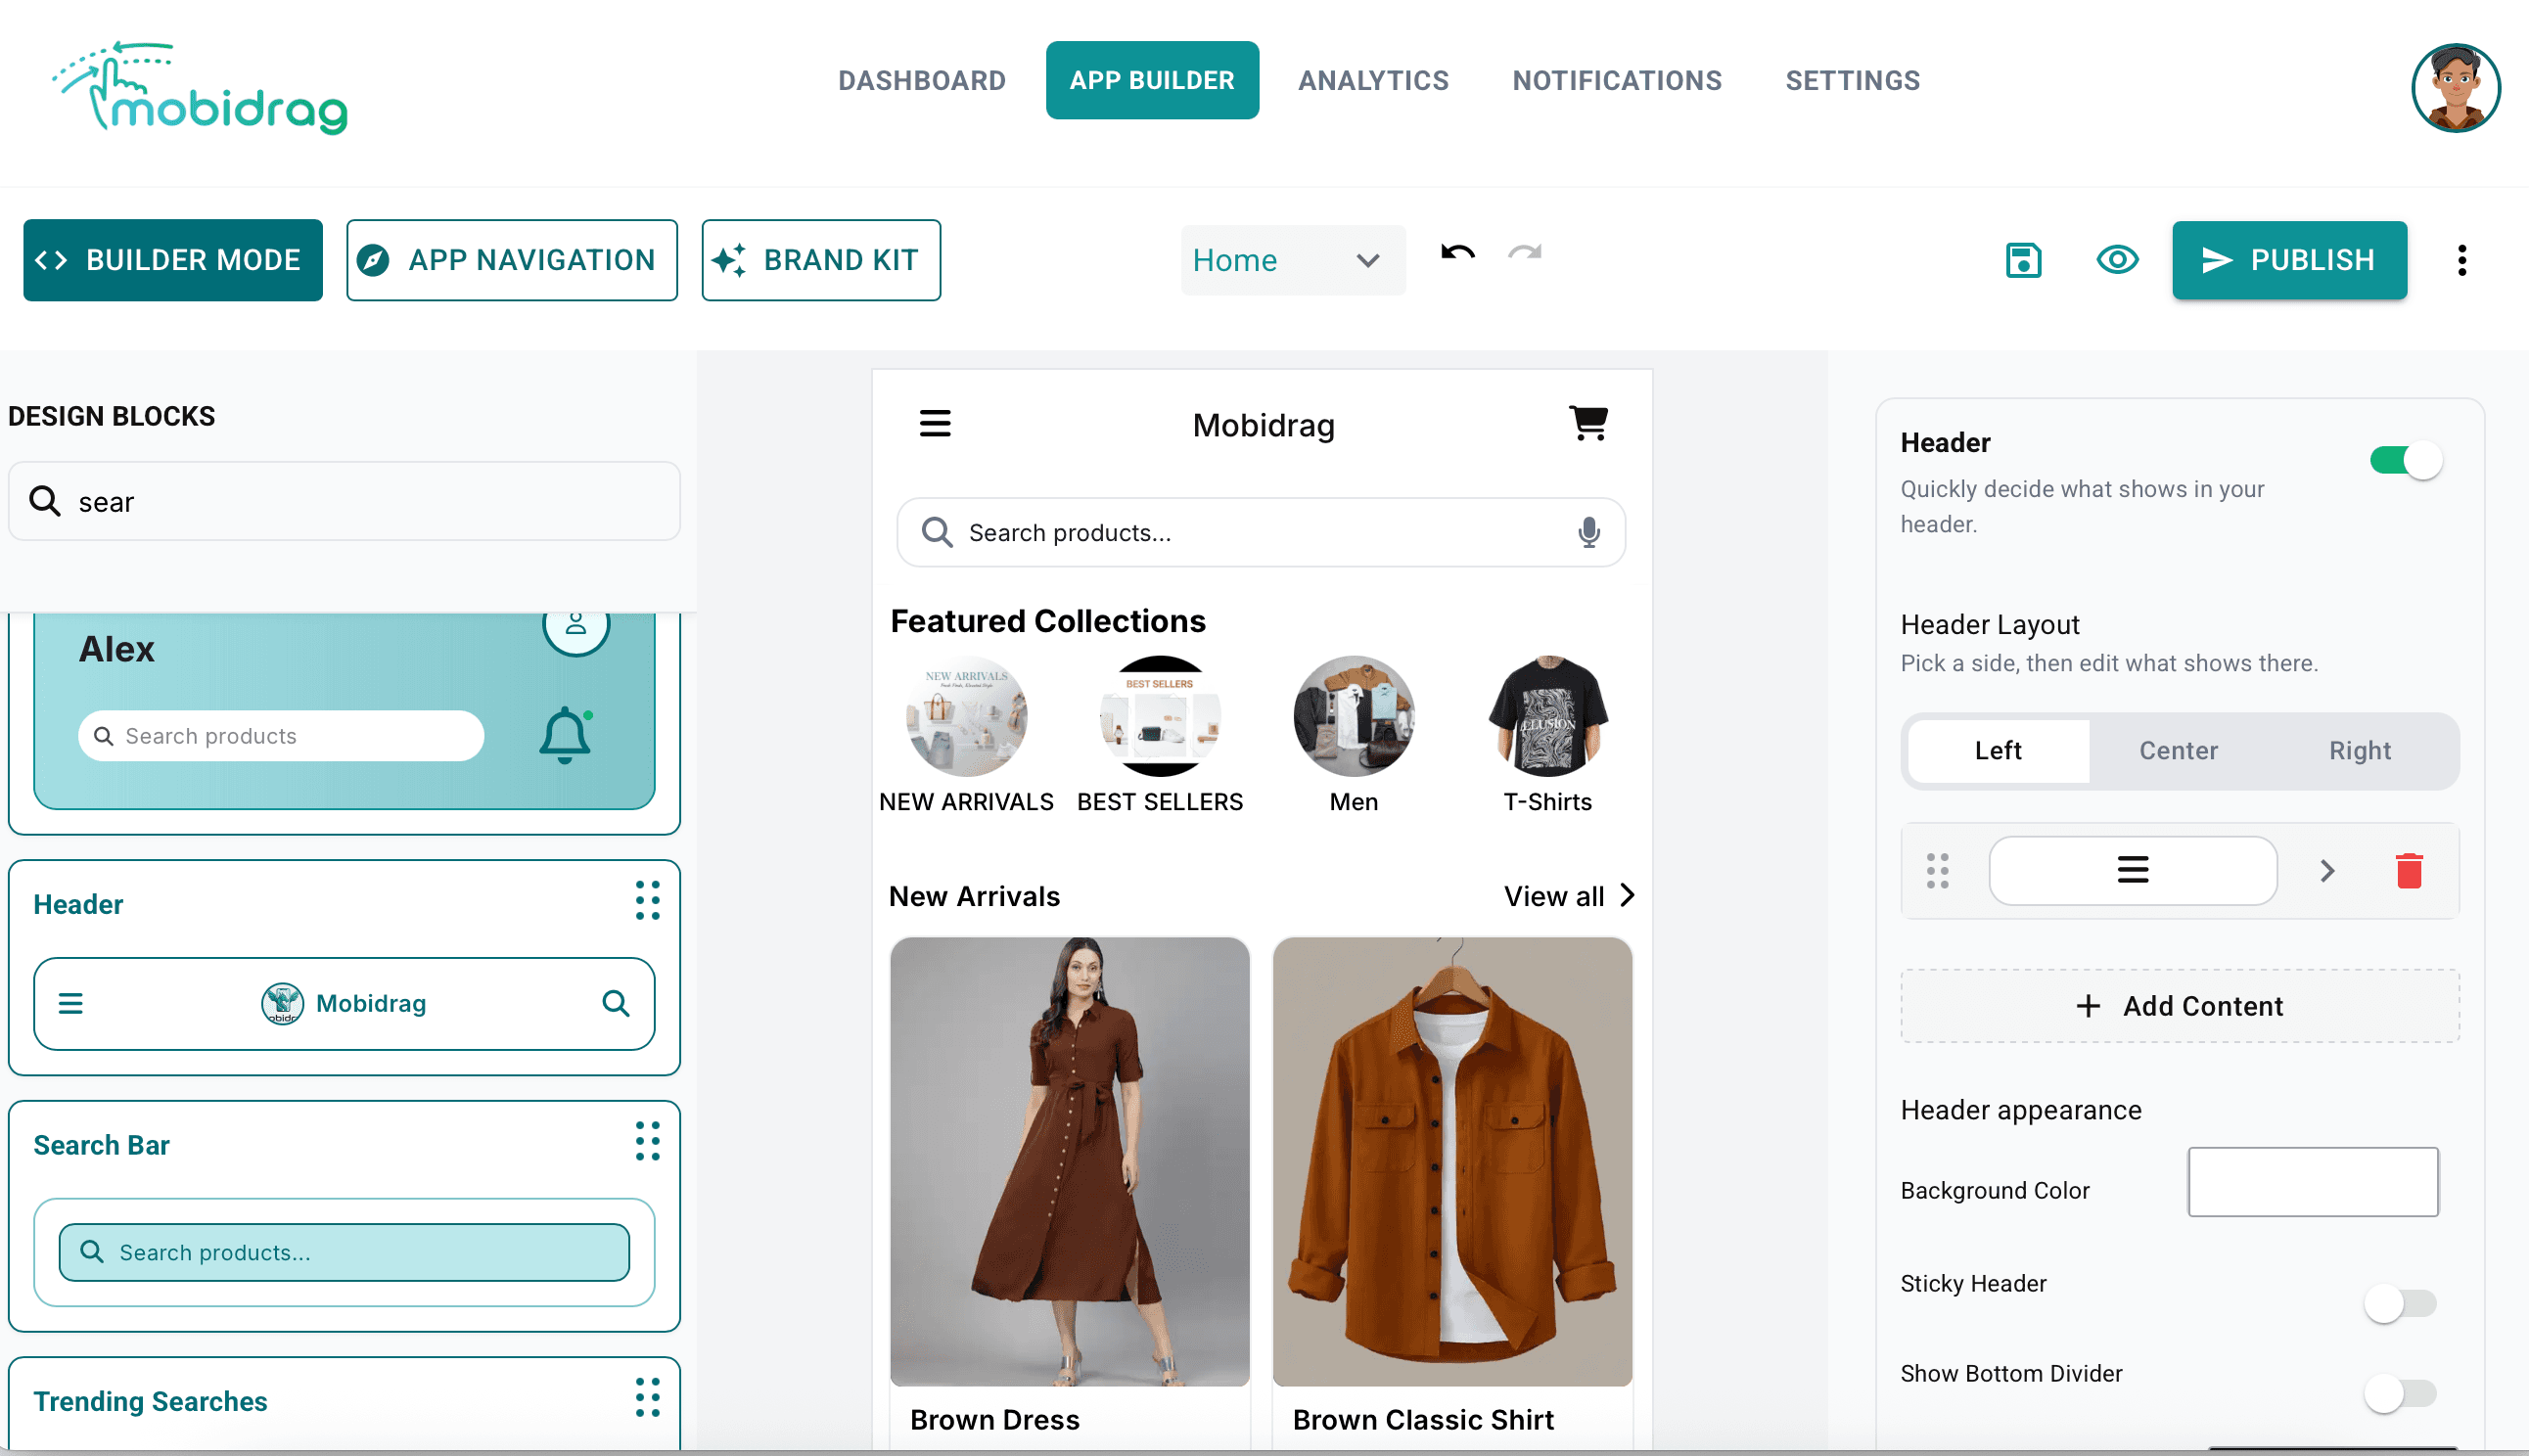Delete the hamburger menu header content
Viewport: 2529px width, 1456px height.
click(x=2407, y=871)
